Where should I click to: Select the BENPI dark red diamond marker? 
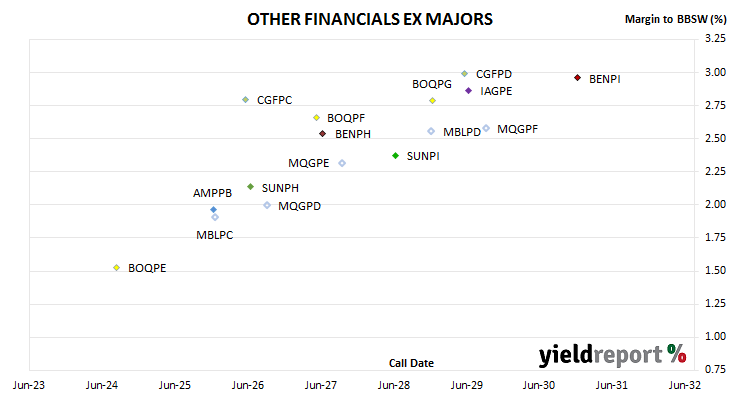(x=577, y=78)
